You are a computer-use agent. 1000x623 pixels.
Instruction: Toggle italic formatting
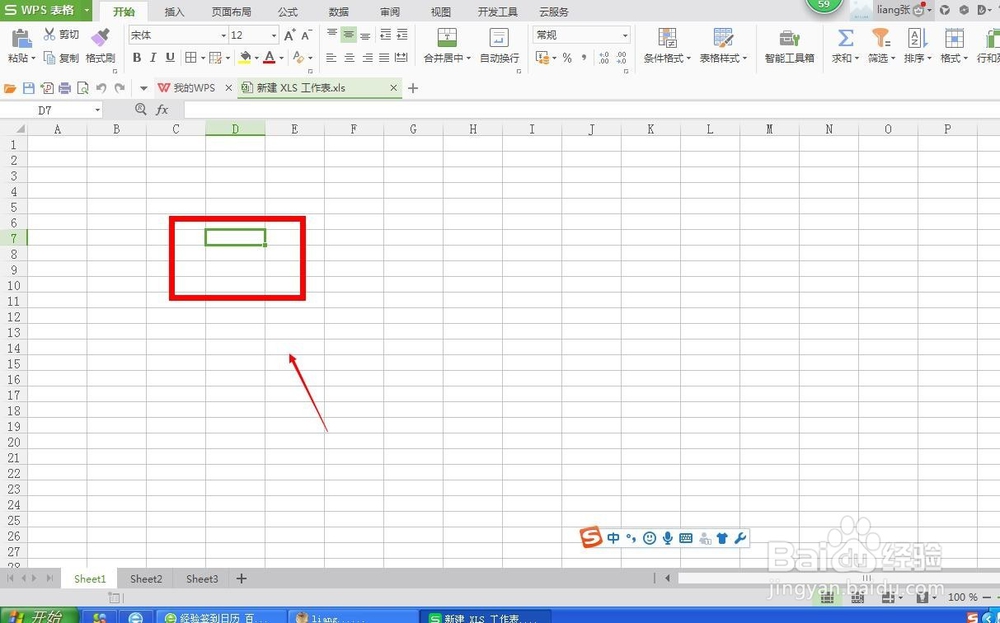(153, 58)
